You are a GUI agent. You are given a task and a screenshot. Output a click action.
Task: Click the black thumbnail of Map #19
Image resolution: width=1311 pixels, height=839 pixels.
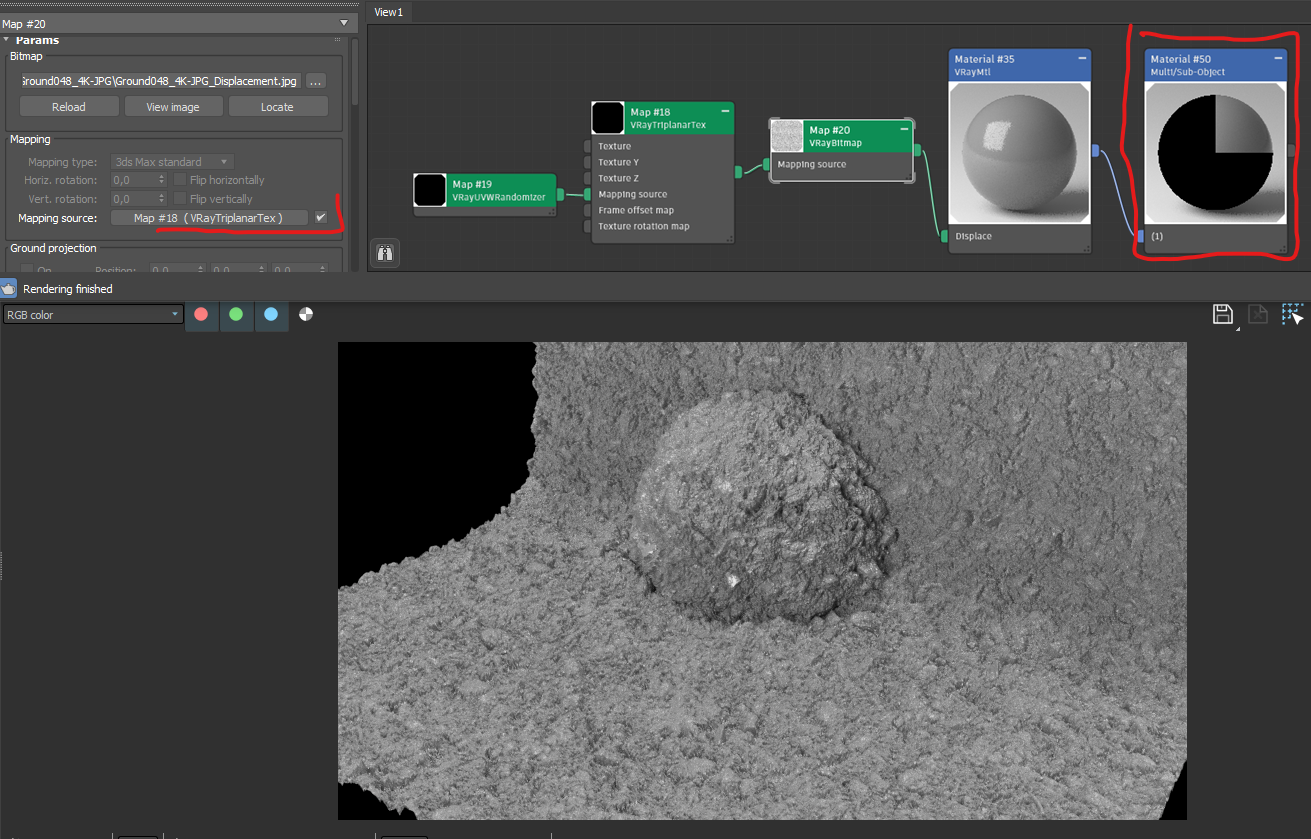pyautogui.click(x=430, y=190)
